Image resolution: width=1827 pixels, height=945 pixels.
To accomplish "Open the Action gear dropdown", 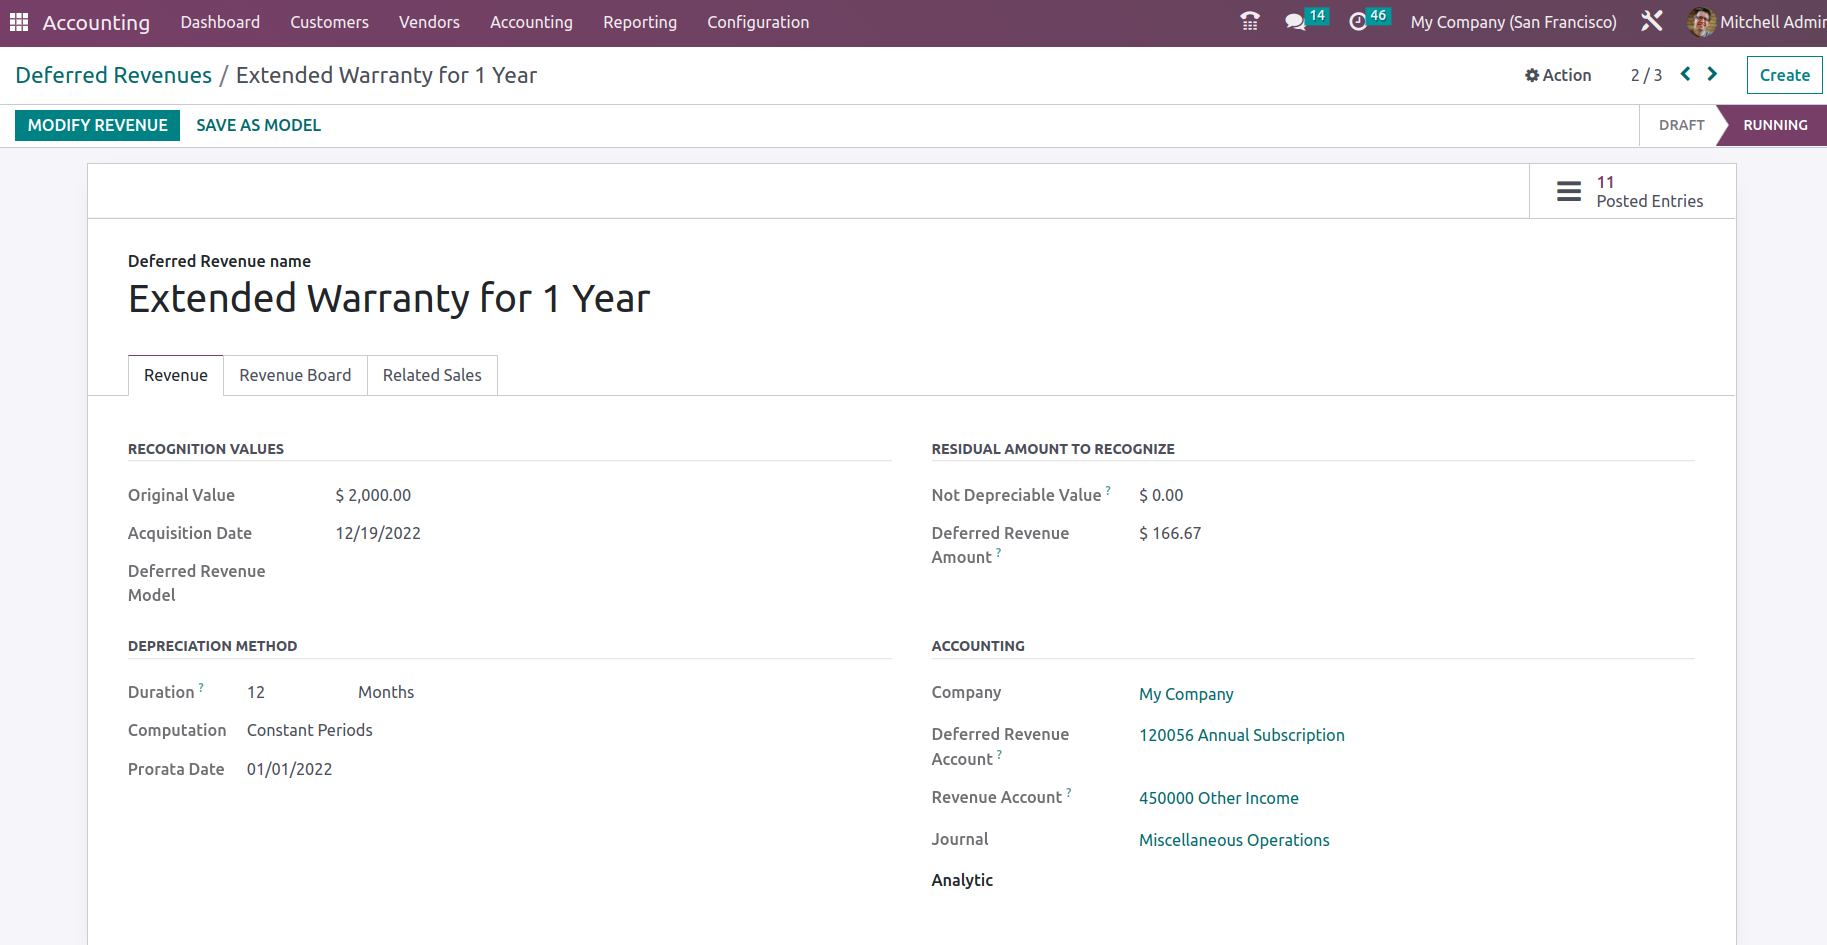I will pyautogui.click(x=1558, y=75).
